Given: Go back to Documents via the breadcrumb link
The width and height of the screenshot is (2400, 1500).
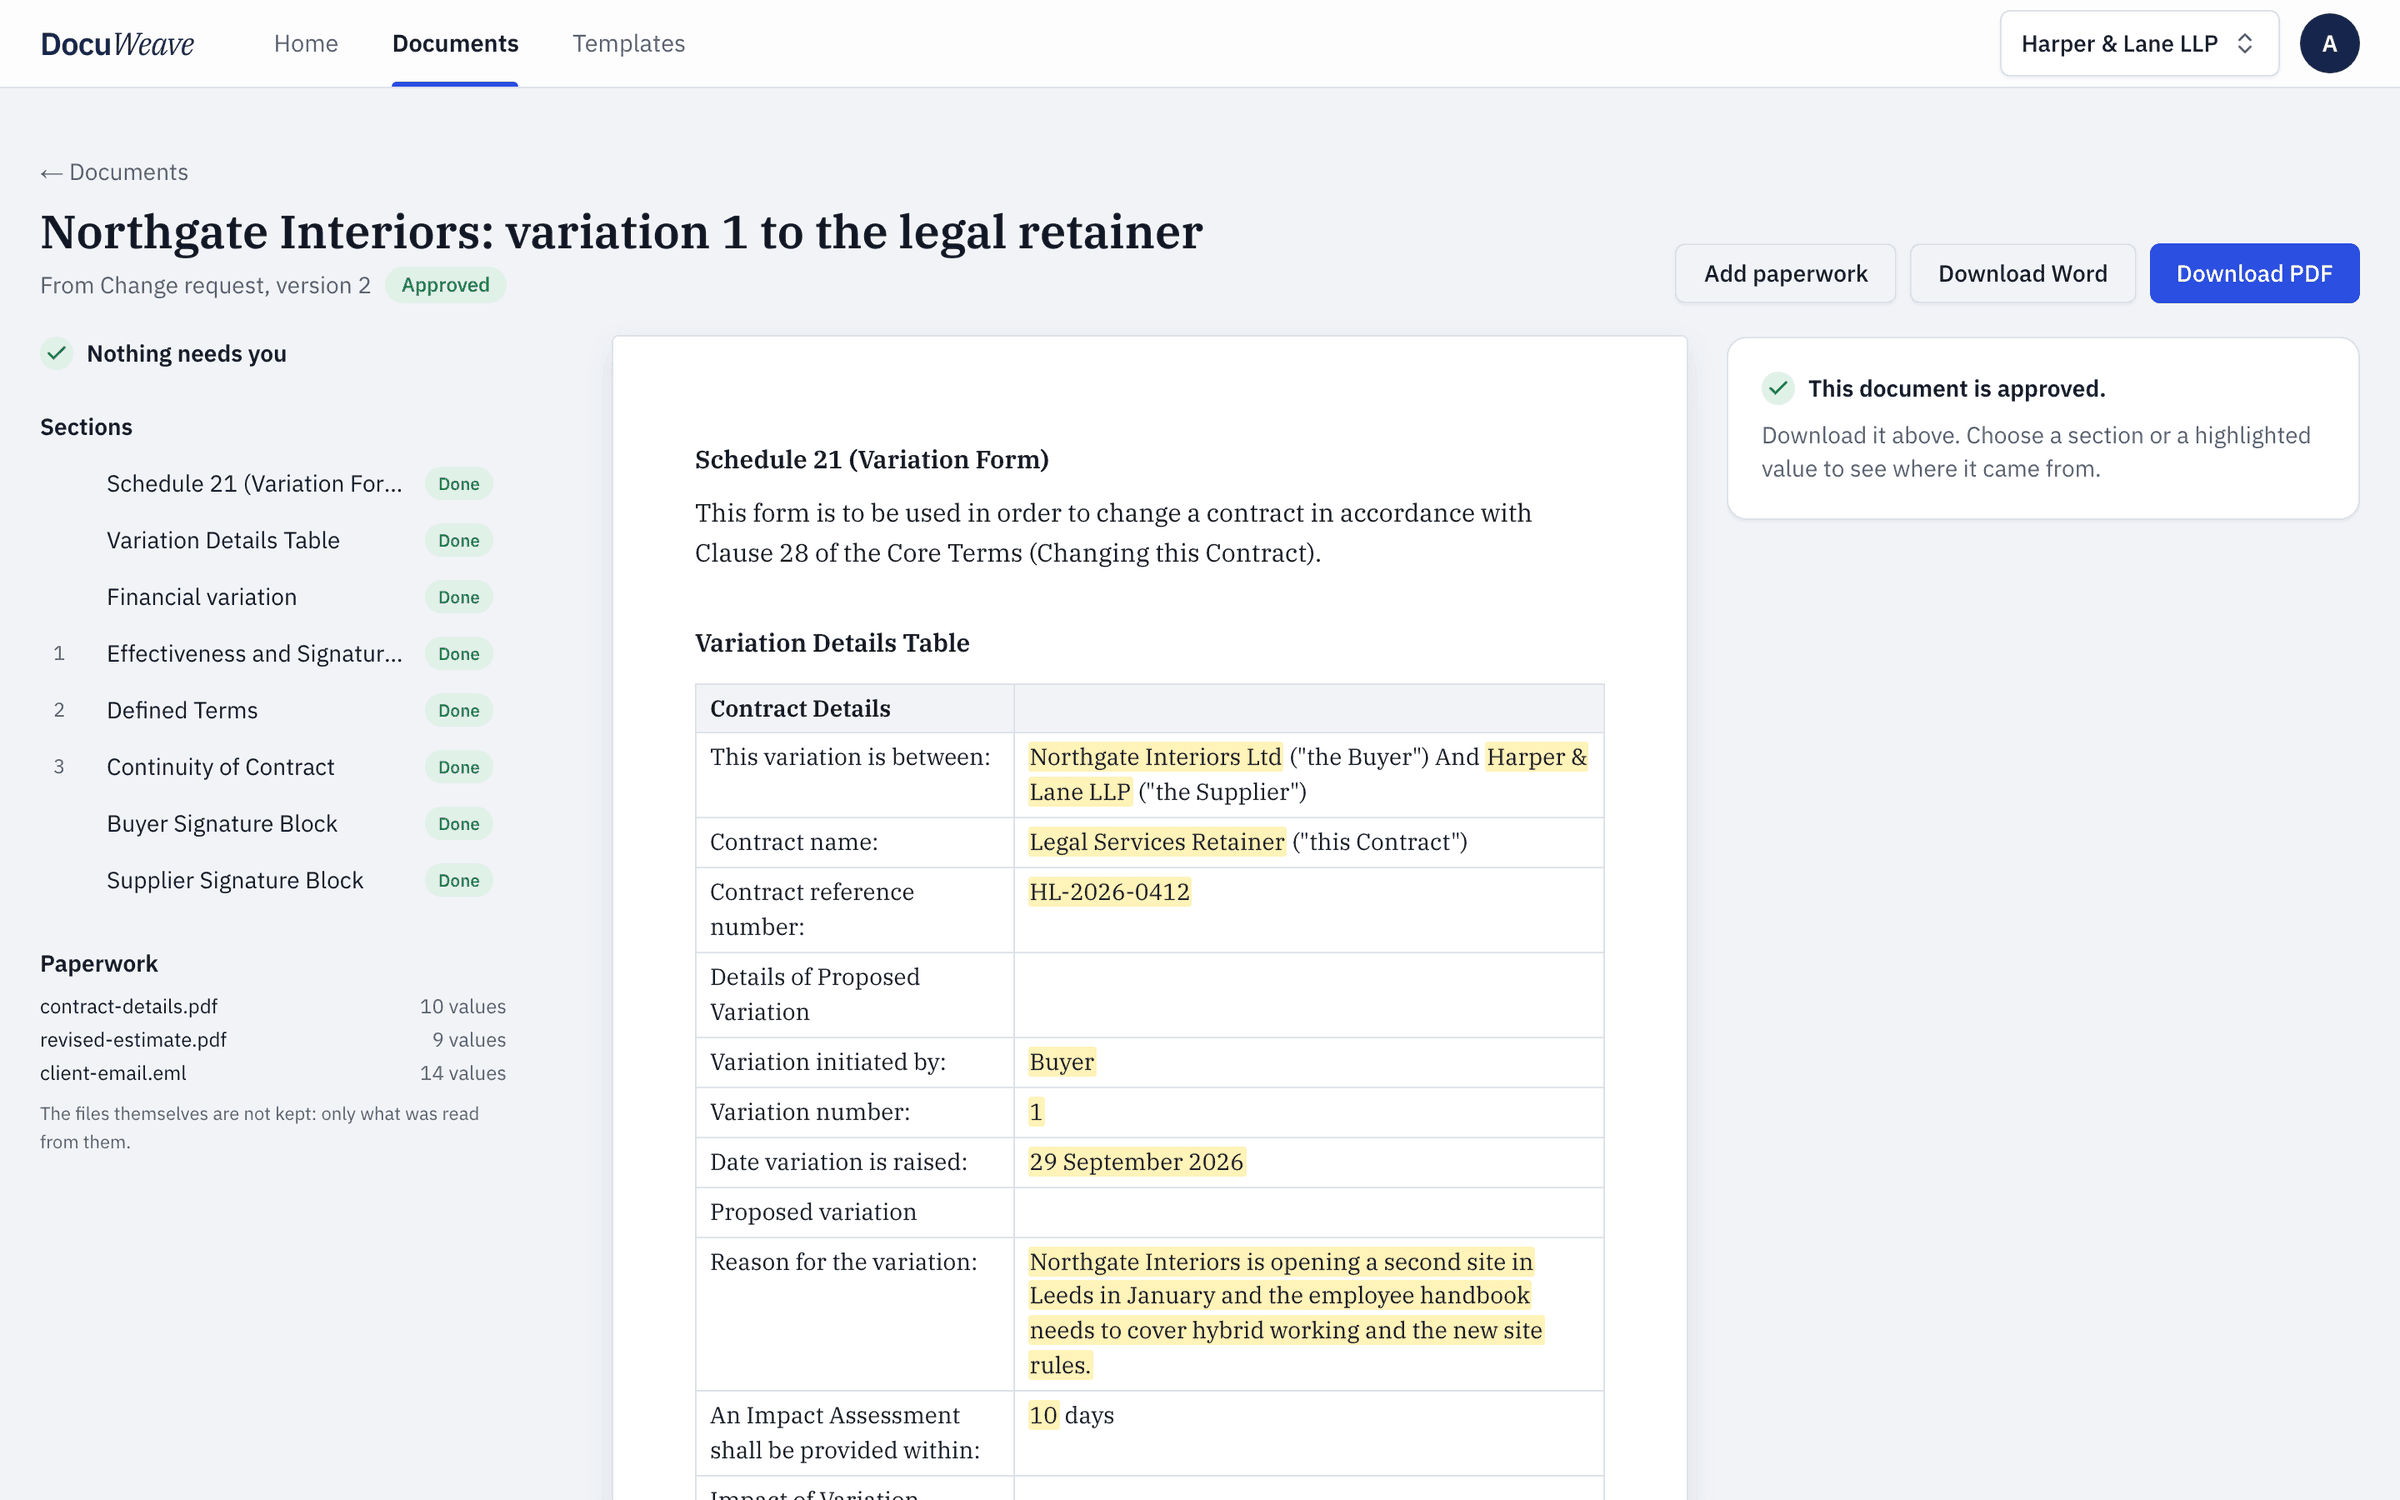Looking at the screenshot, I should [114, 172].
